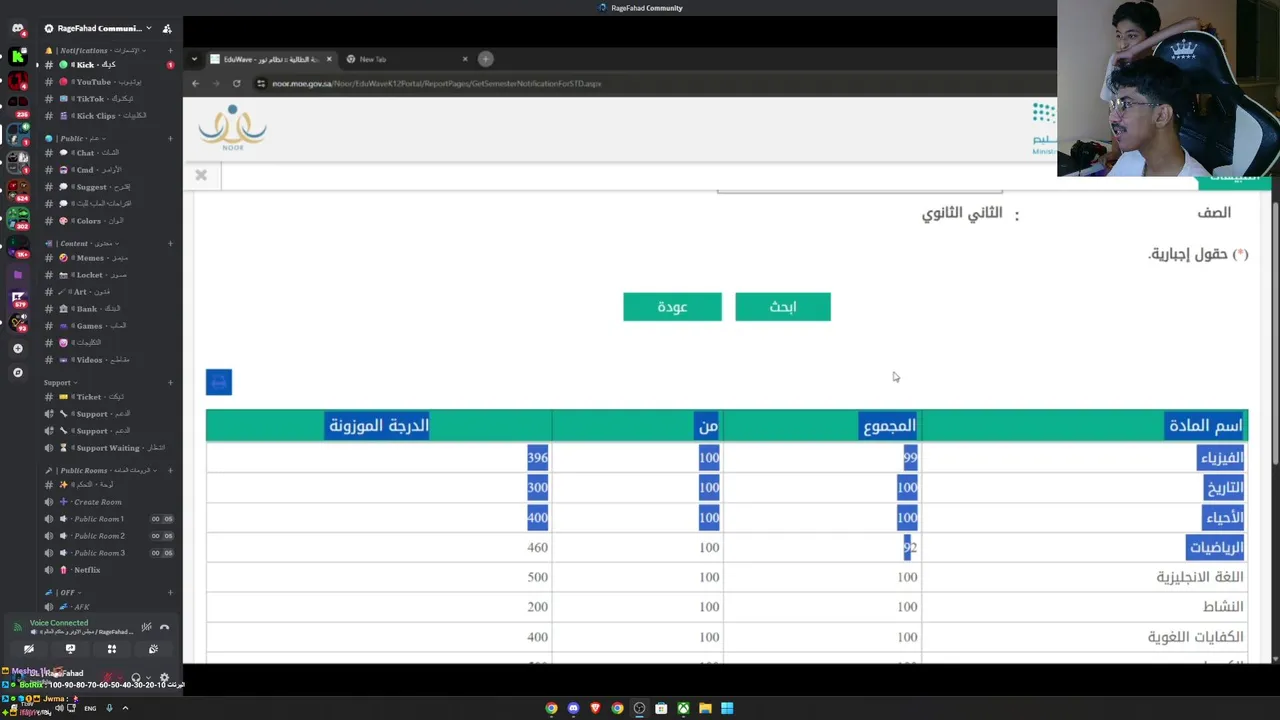Viewport: 1280px width, 720px height.
Task: Open RageFahad Community server dropdown
Action: (x=98, y=28)
